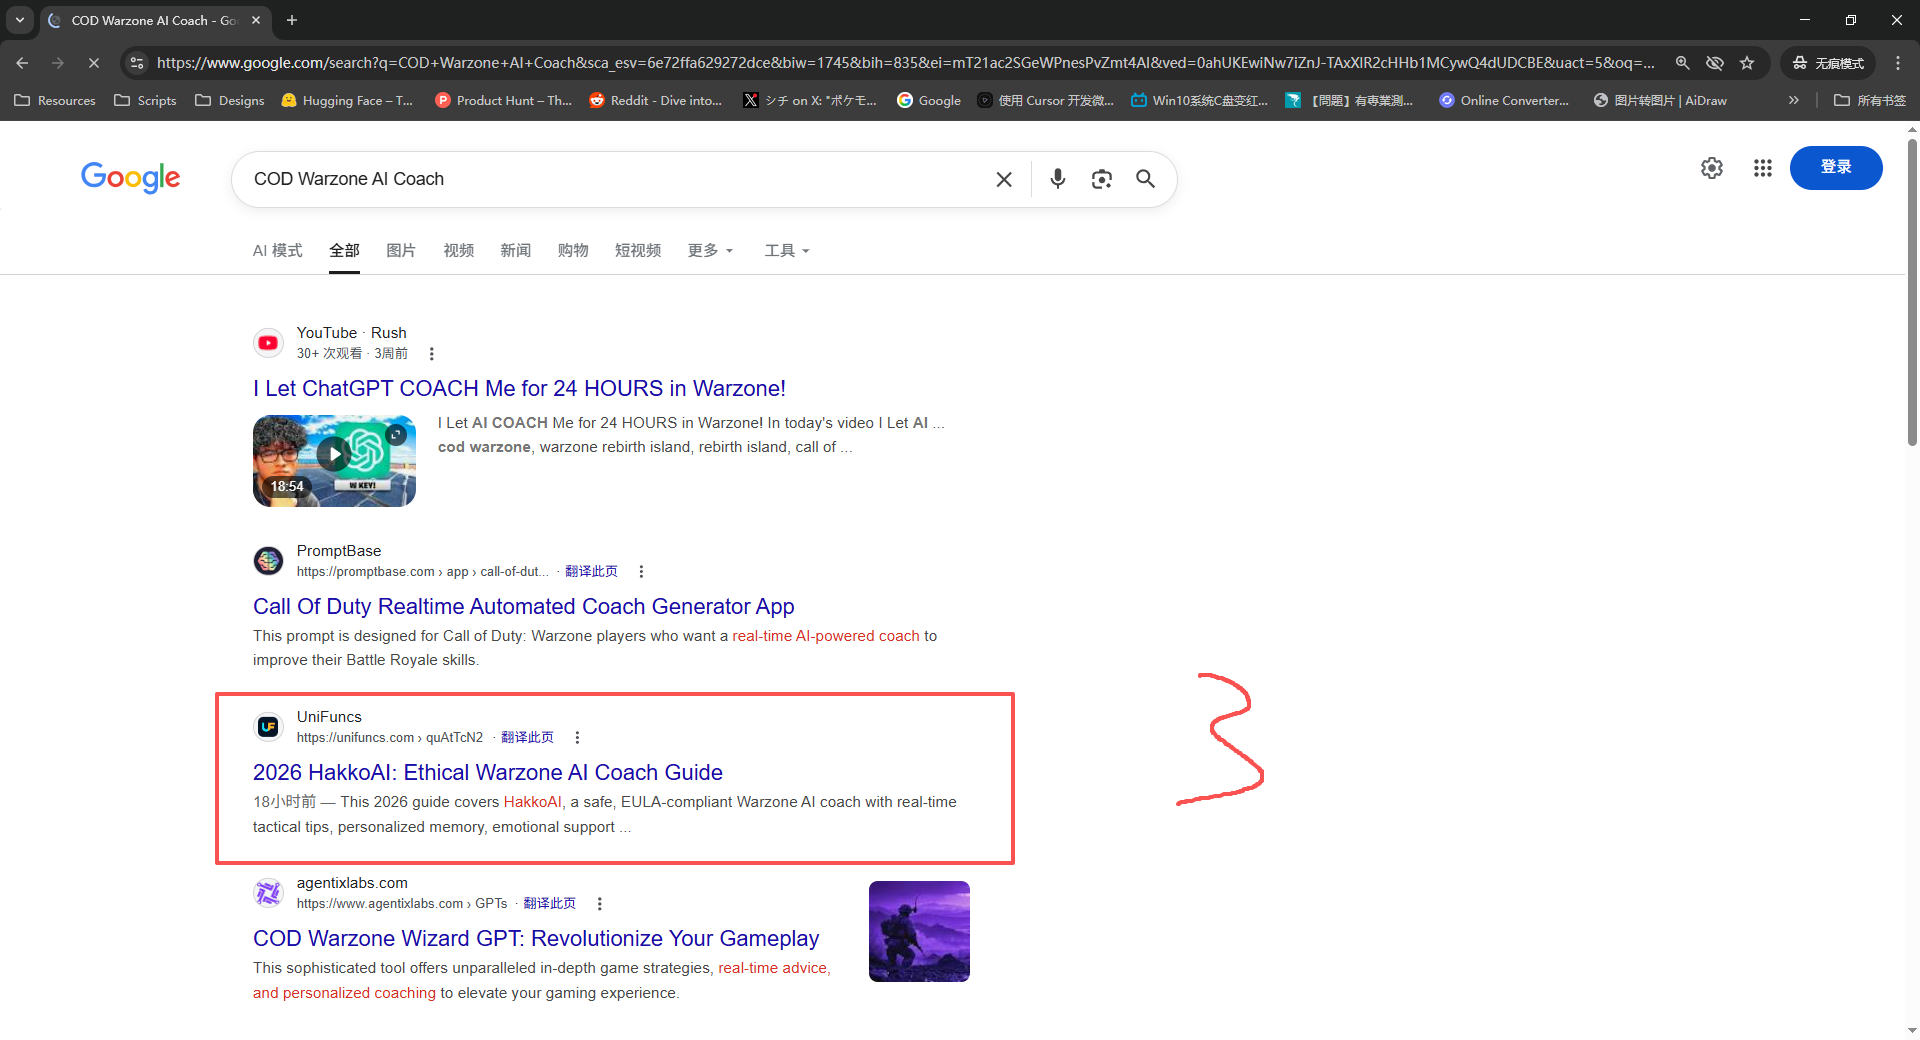This screenshot has height=1040, width=1920.
Task: Show hidden bookmarks with chevron
Action: 1793,100
